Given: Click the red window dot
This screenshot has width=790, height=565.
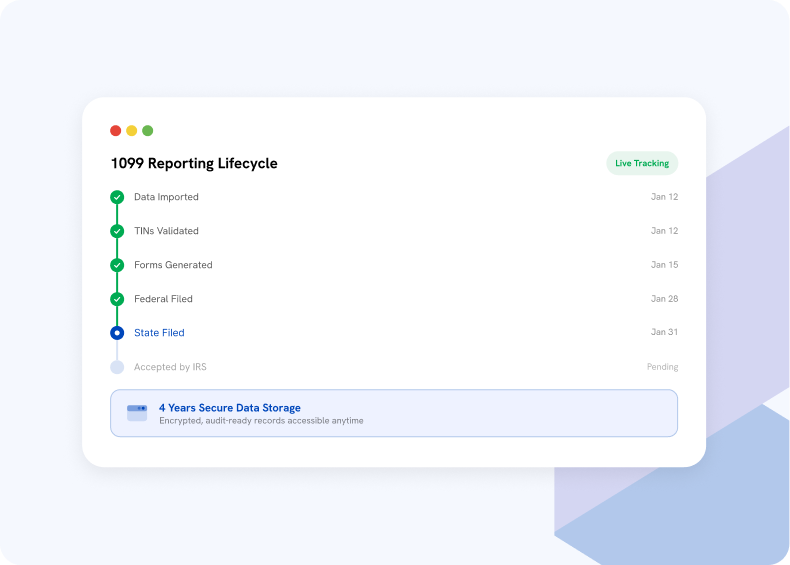Looking at the screenshot, I should tap(115, 131).
